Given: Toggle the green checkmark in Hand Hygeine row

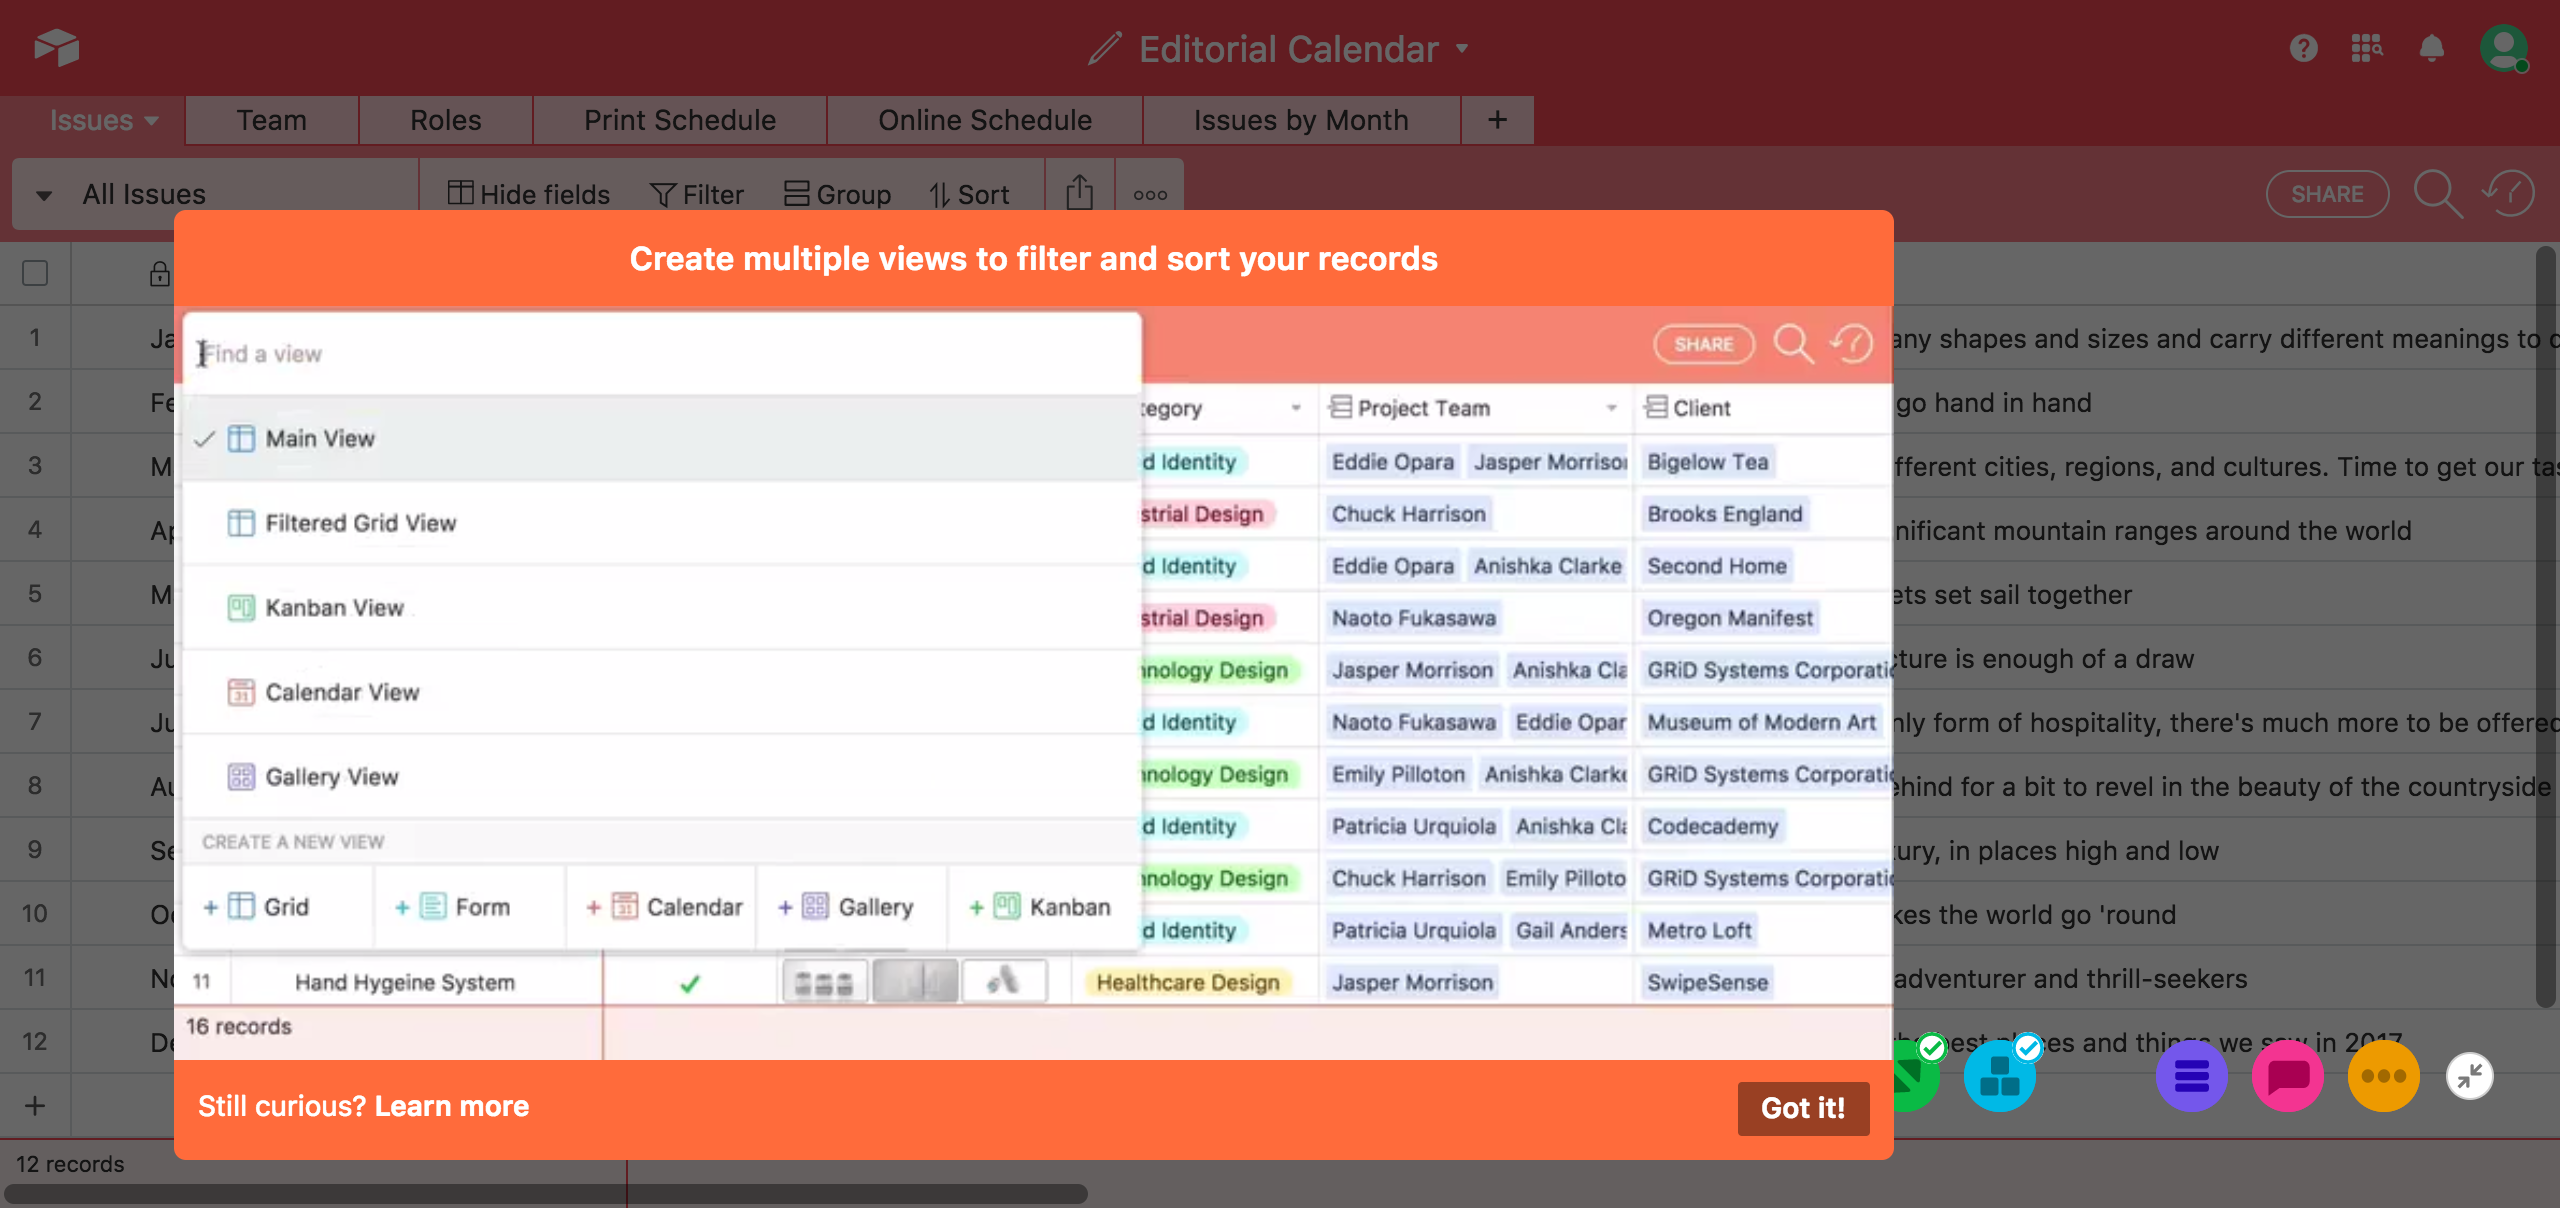Looking at the screenshot, I should (x=689, y=983).
